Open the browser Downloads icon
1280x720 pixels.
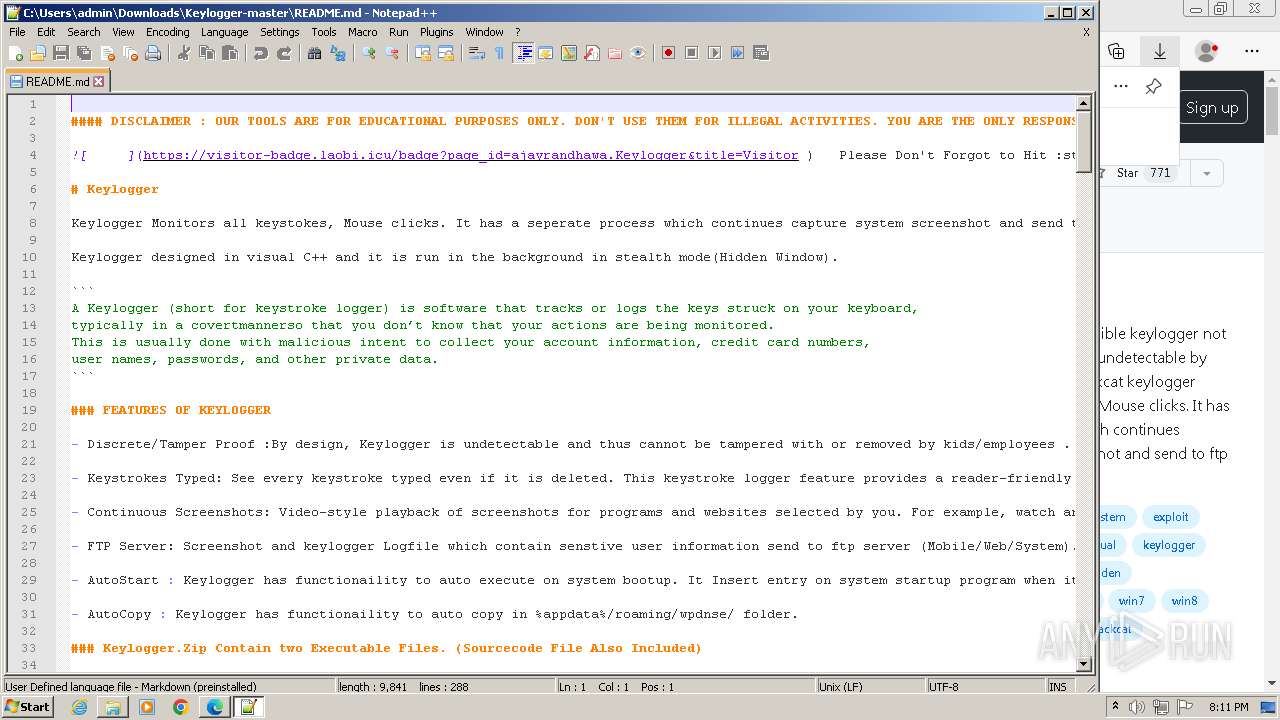[1160, 51]
